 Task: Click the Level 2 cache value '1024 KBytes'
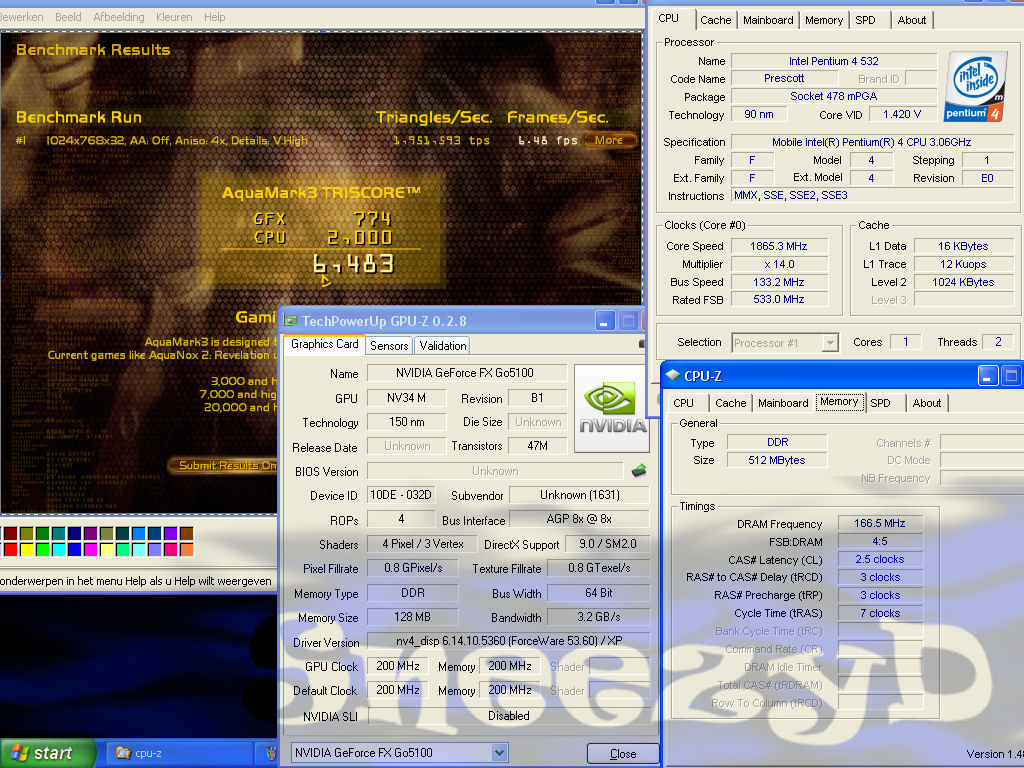[x=963, y=282]
